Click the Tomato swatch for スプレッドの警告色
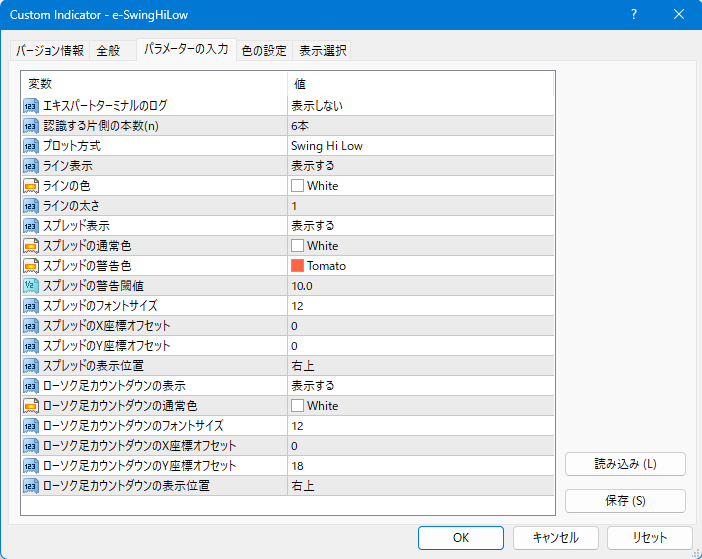 coord(297,266)
